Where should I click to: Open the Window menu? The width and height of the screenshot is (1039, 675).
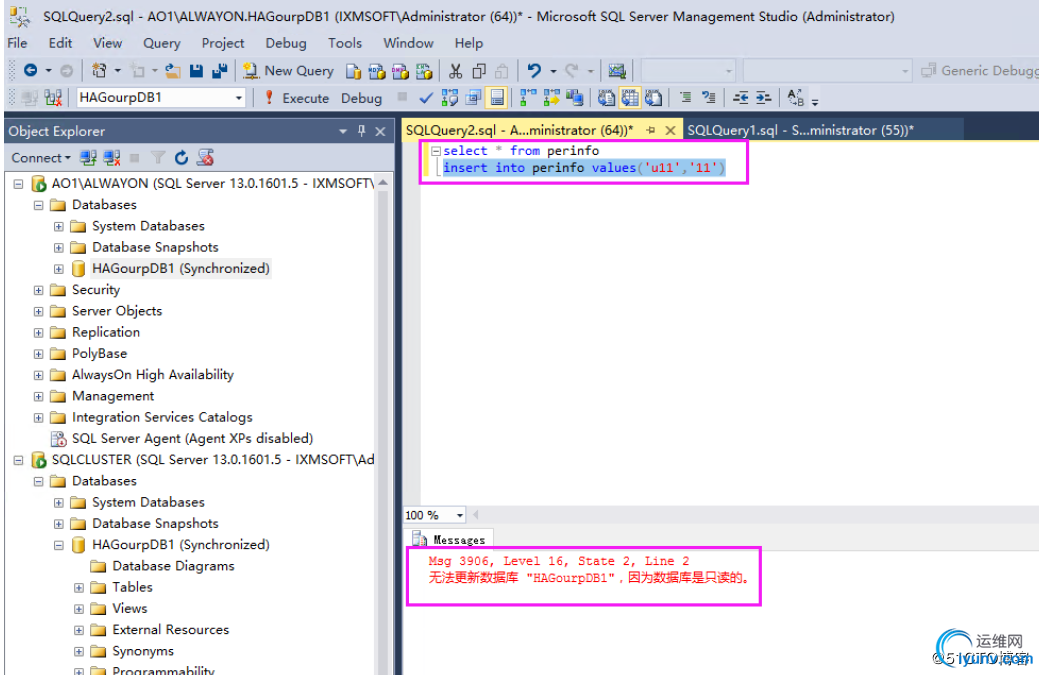[408, 43]
